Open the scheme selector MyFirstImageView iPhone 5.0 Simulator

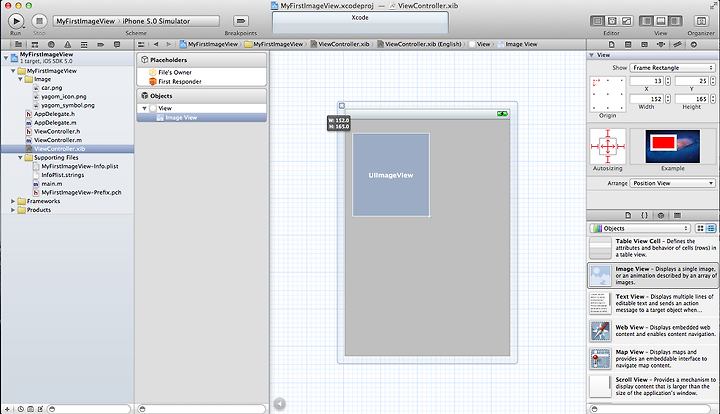pyautogui.click(x=136, y=21)
